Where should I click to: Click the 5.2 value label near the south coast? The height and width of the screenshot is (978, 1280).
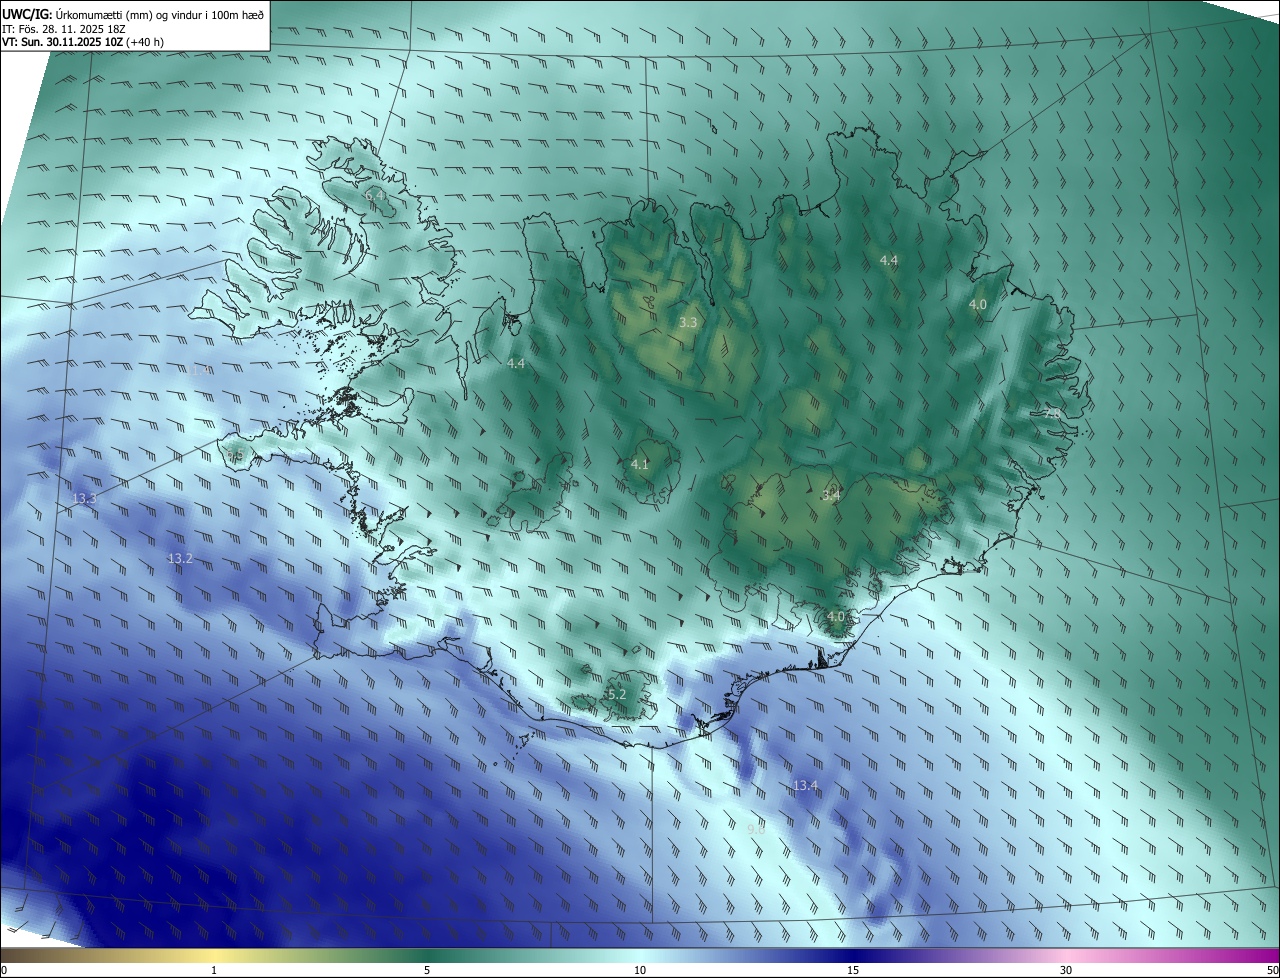coord(616,694)
